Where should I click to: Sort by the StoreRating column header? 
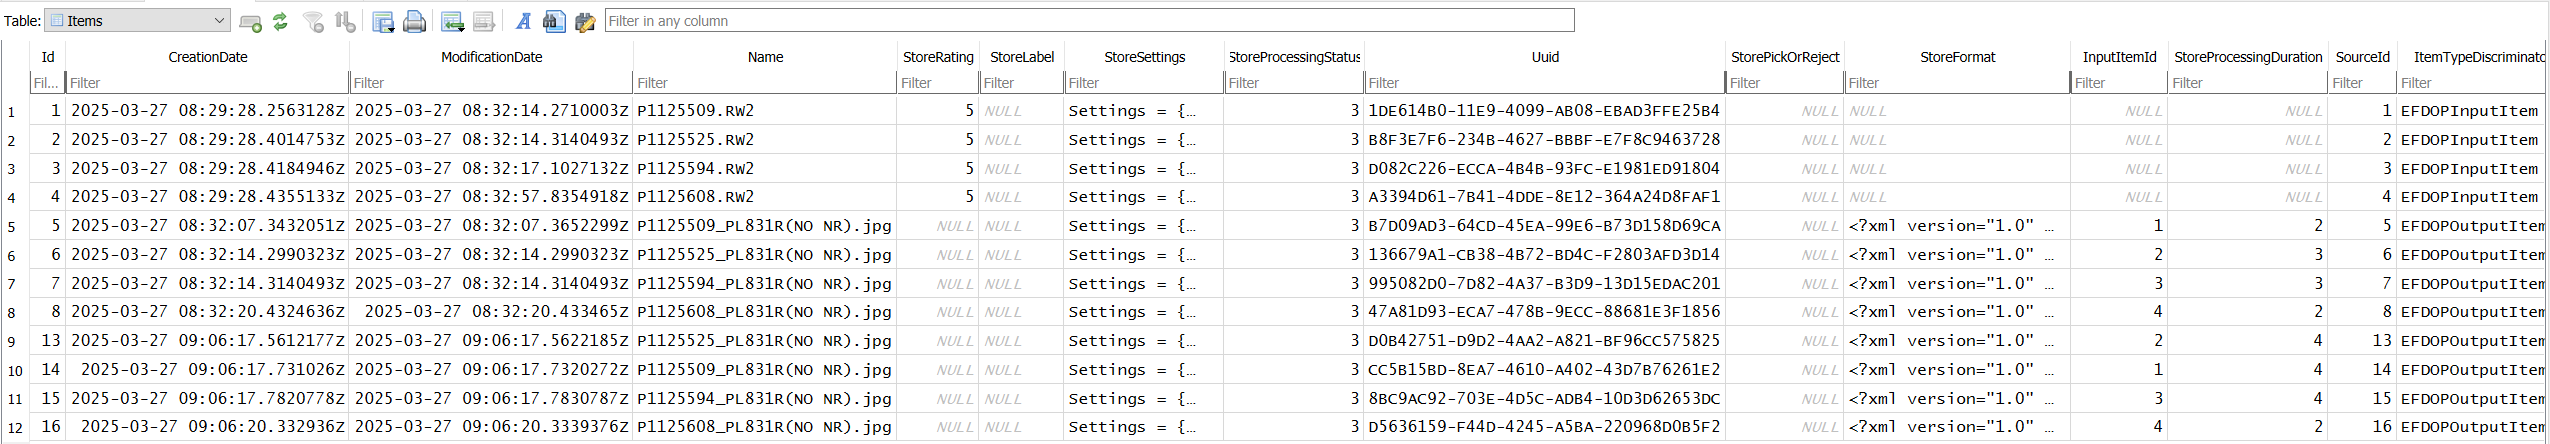pos(937,57)
